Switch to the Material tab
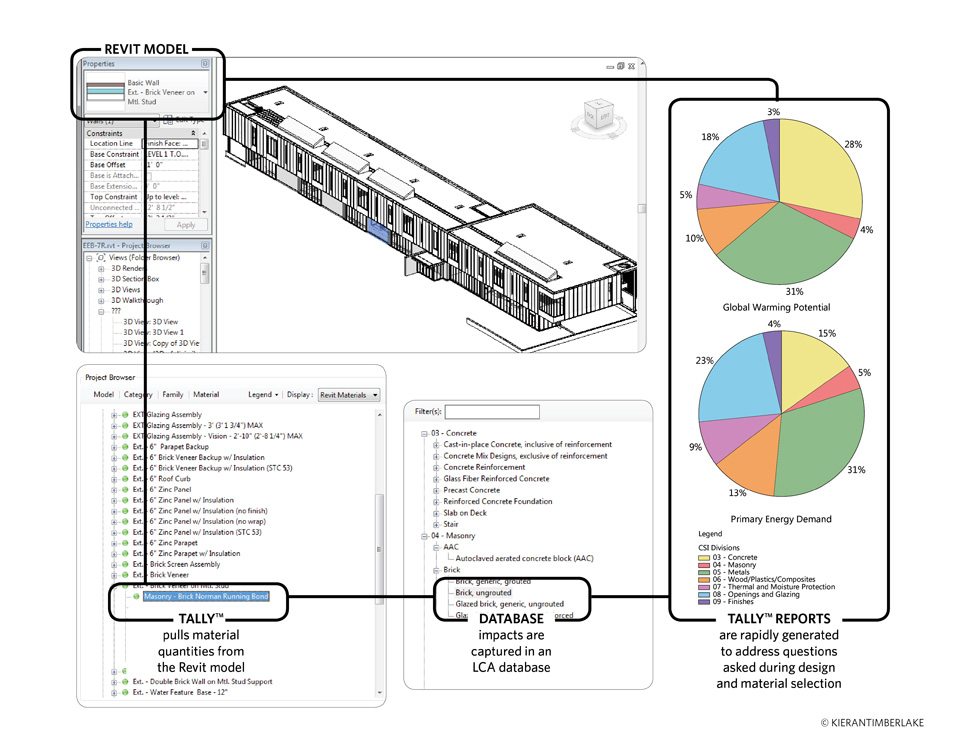This screenshot has height=735, width=960. (206, 395)
